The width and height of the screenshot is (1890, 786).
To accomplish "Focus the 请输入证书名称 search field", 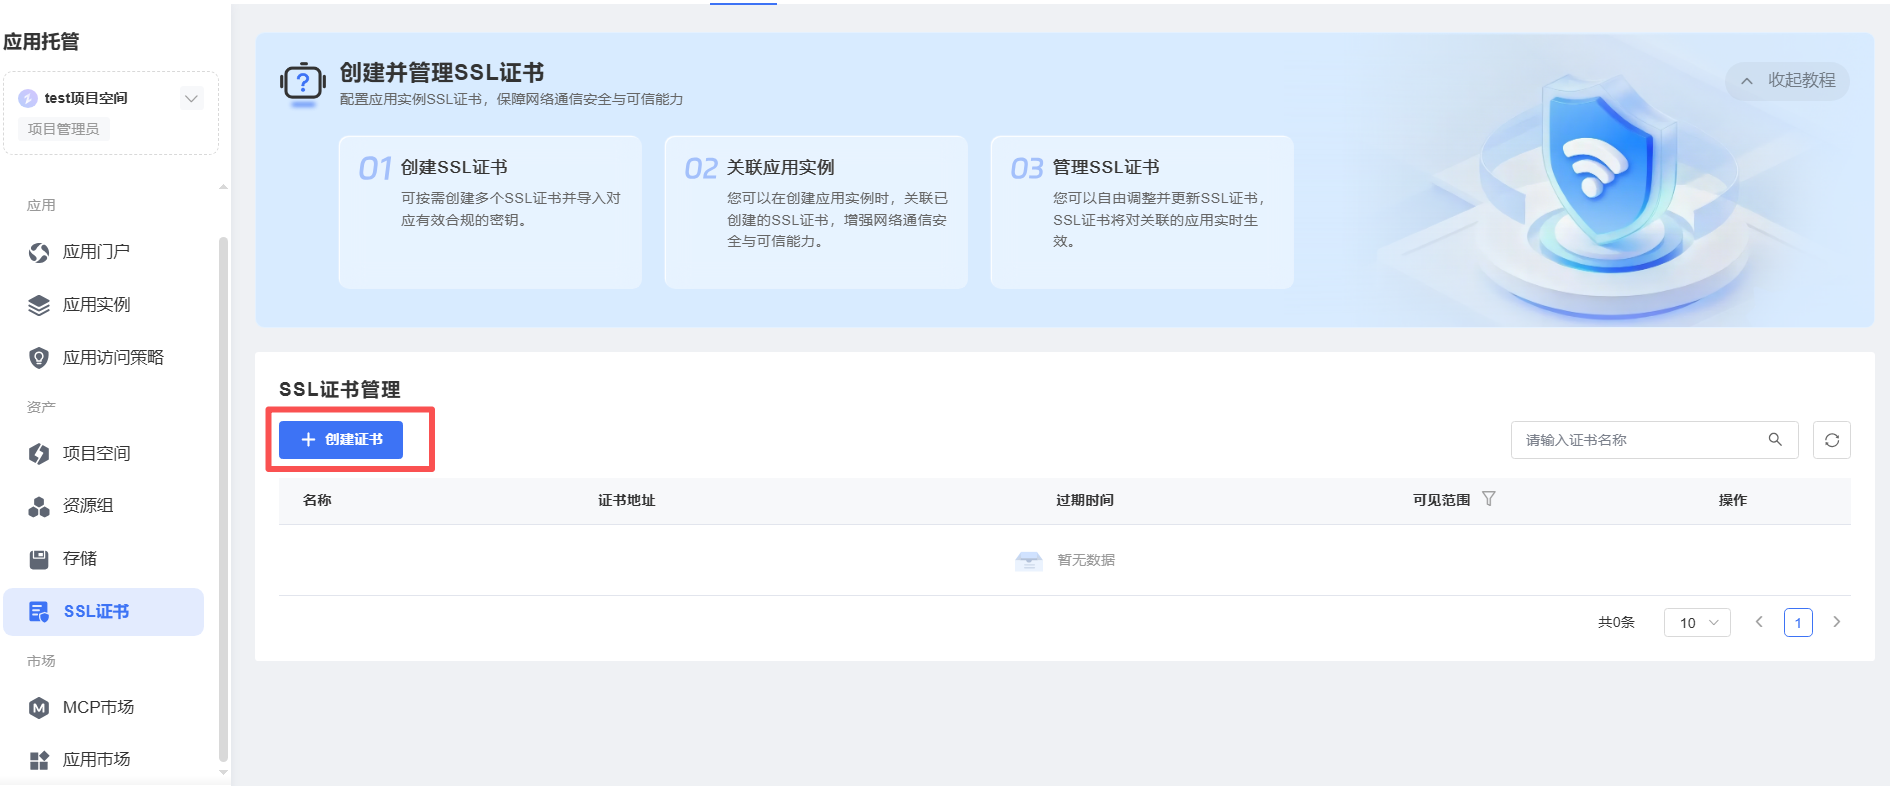I will pyautogui.click(x=1640, y=440).
